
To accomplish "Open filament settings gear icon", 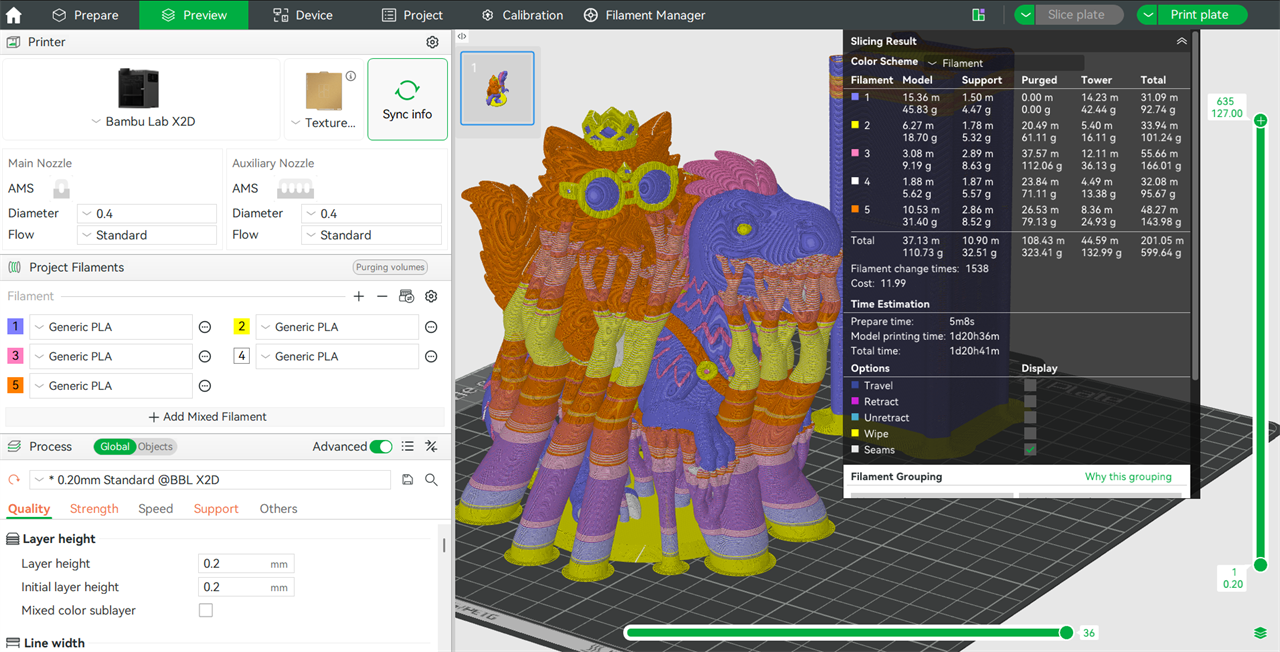I will click(431, 296).
